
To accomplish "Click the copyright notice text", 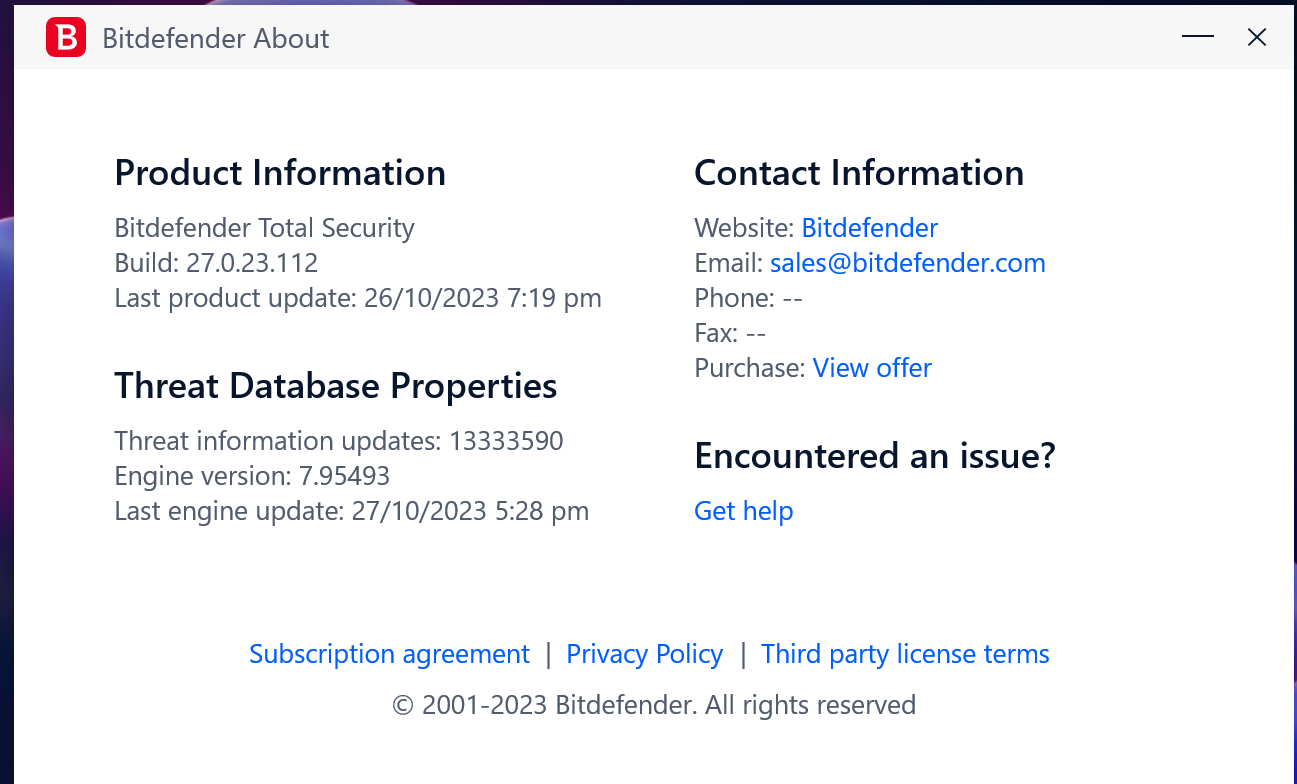I will click(x=654, y=705).
